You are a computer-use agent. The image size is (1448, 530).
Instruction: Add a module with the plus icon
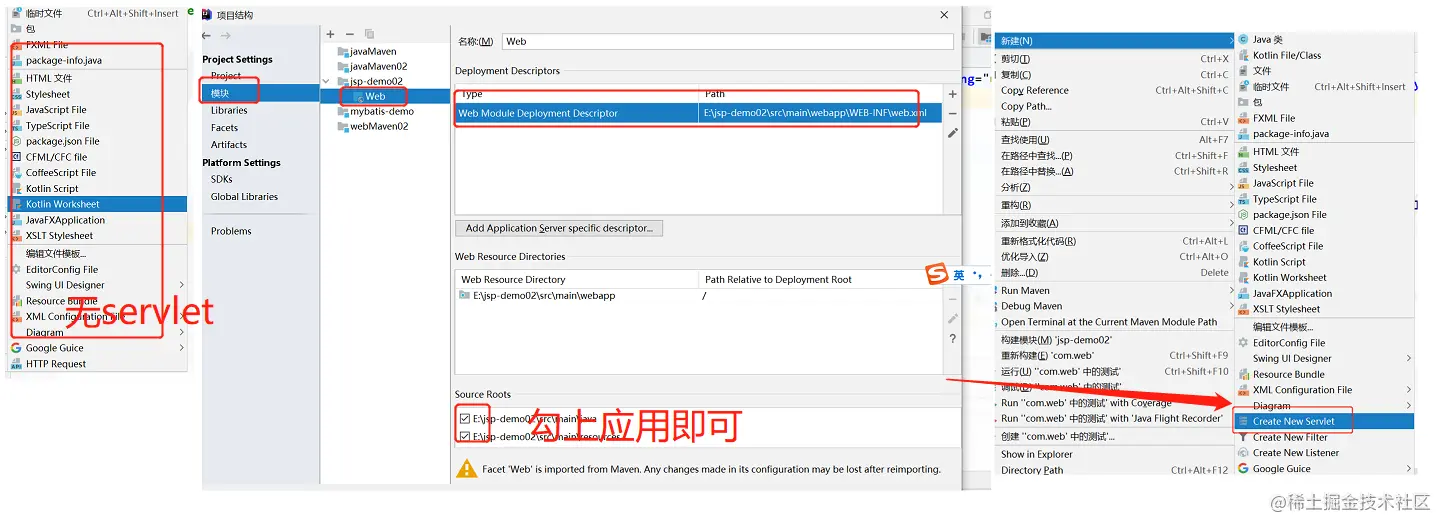[331, 34]
